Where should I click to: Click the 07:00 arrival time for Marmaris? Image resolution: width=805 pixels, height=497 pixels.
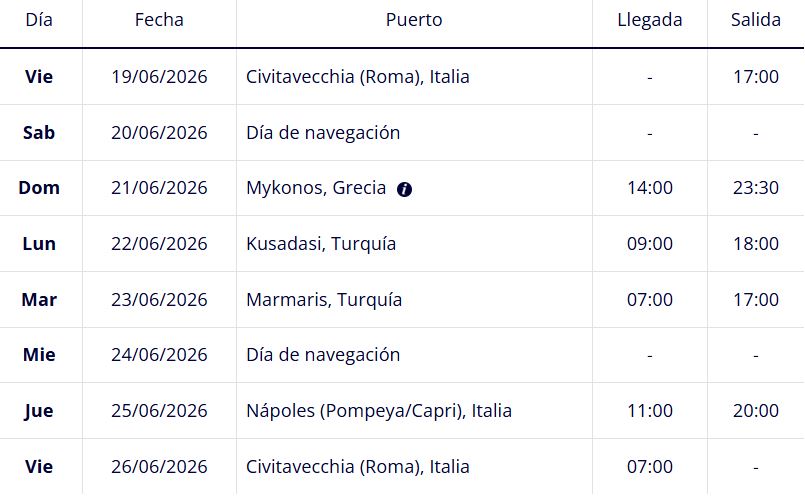pyautogui.click(x=649, y=300)
